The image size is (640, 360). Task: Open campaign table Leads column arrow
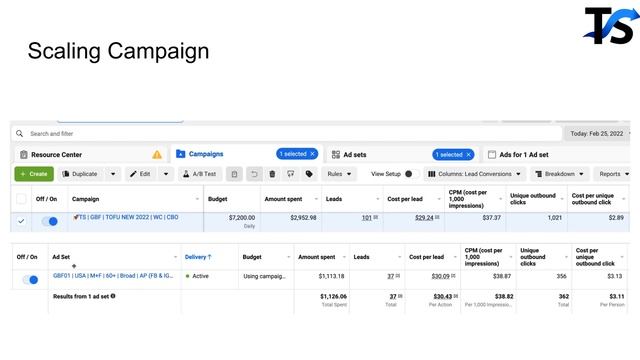377,199
